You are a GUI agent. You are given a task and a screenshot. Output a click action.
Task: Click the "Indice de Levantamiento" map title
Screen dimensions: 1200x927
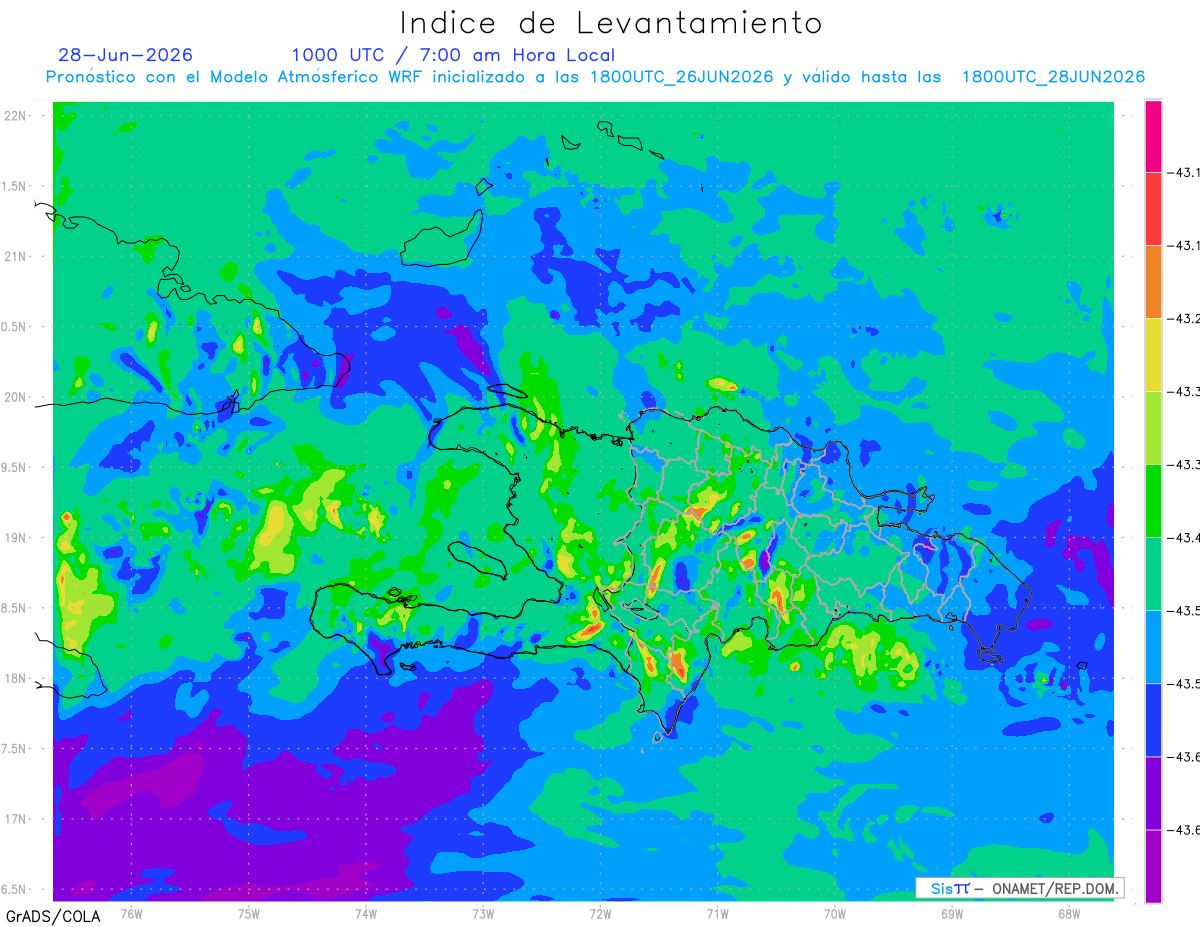[x=611, y=23]
